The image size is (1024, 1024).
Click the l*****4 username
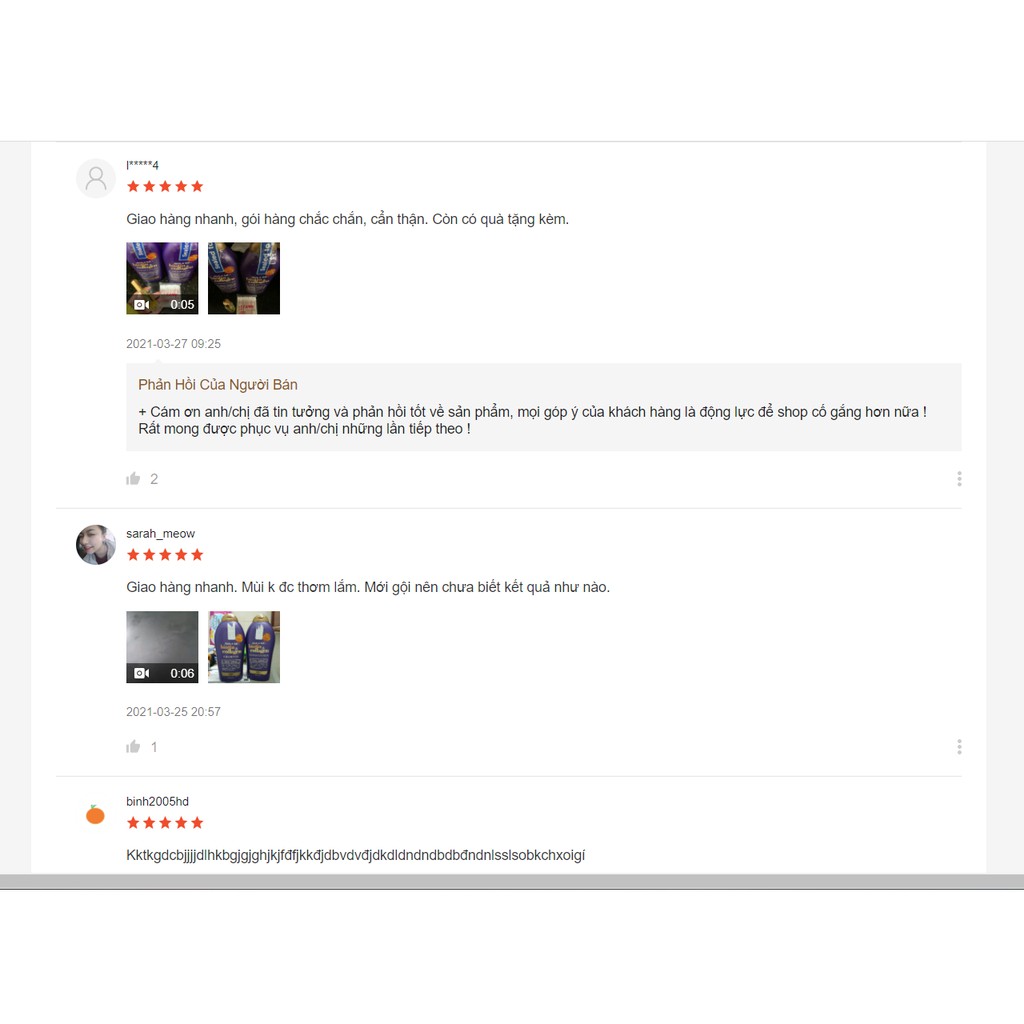click(x=142, y=165)
